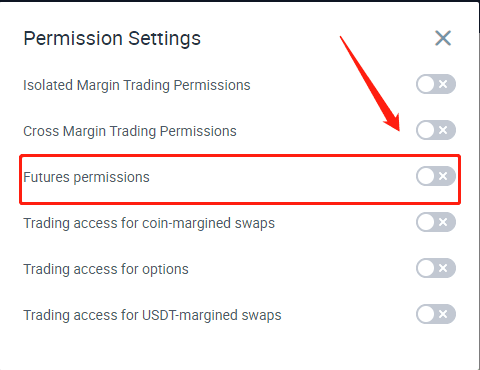Click white knob of Cross Margin switch
This screenshot has height=370, width=480.
tap(426, 130)
